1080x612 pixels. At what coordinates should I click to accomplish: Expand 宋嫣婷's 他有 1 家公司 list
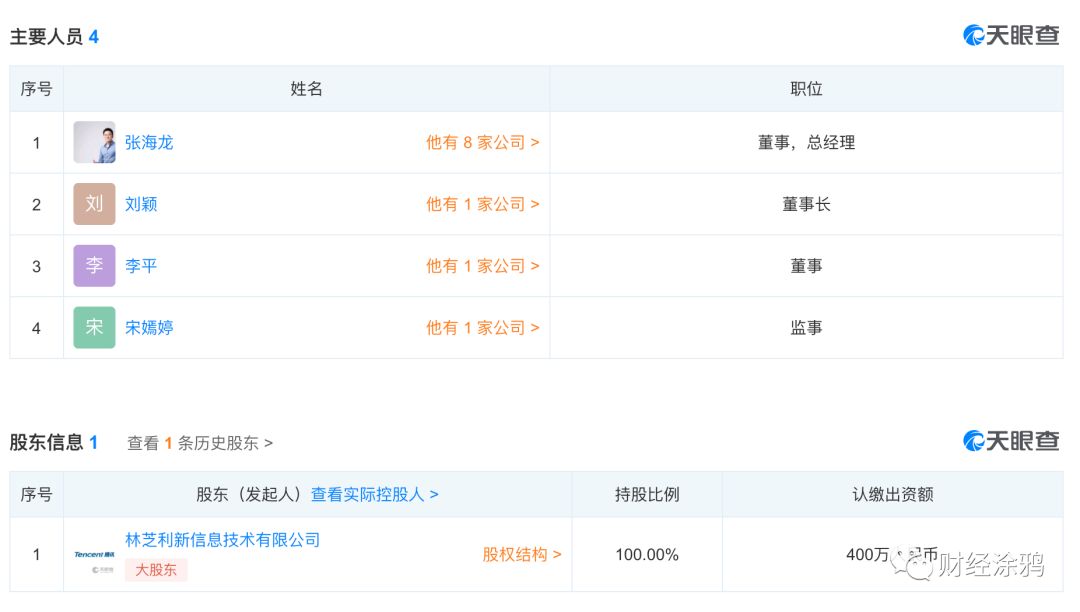pos(482,328)
